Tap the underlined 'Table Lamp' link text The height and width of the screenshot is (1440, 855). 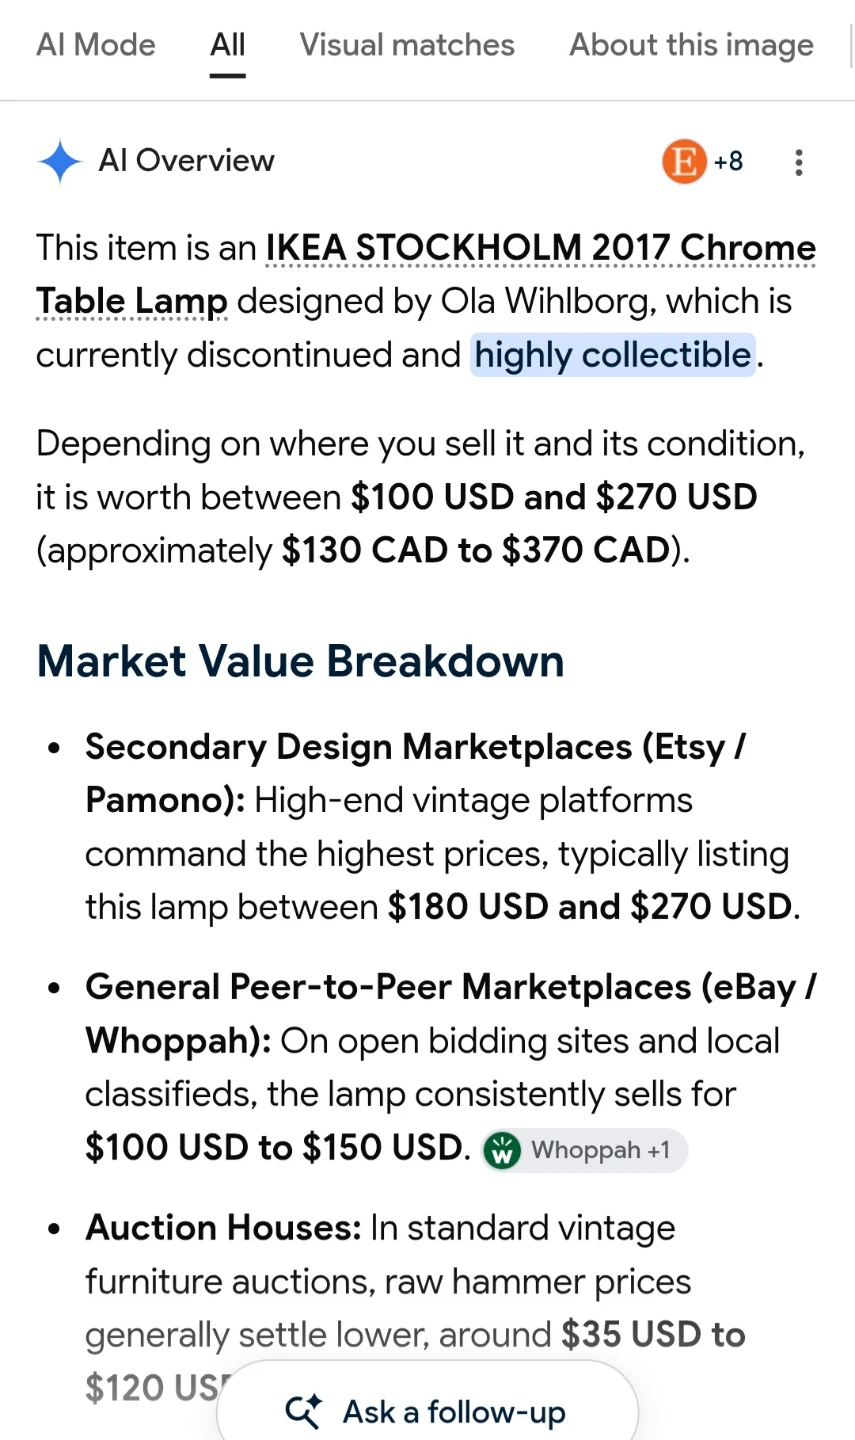pos(132,302)
